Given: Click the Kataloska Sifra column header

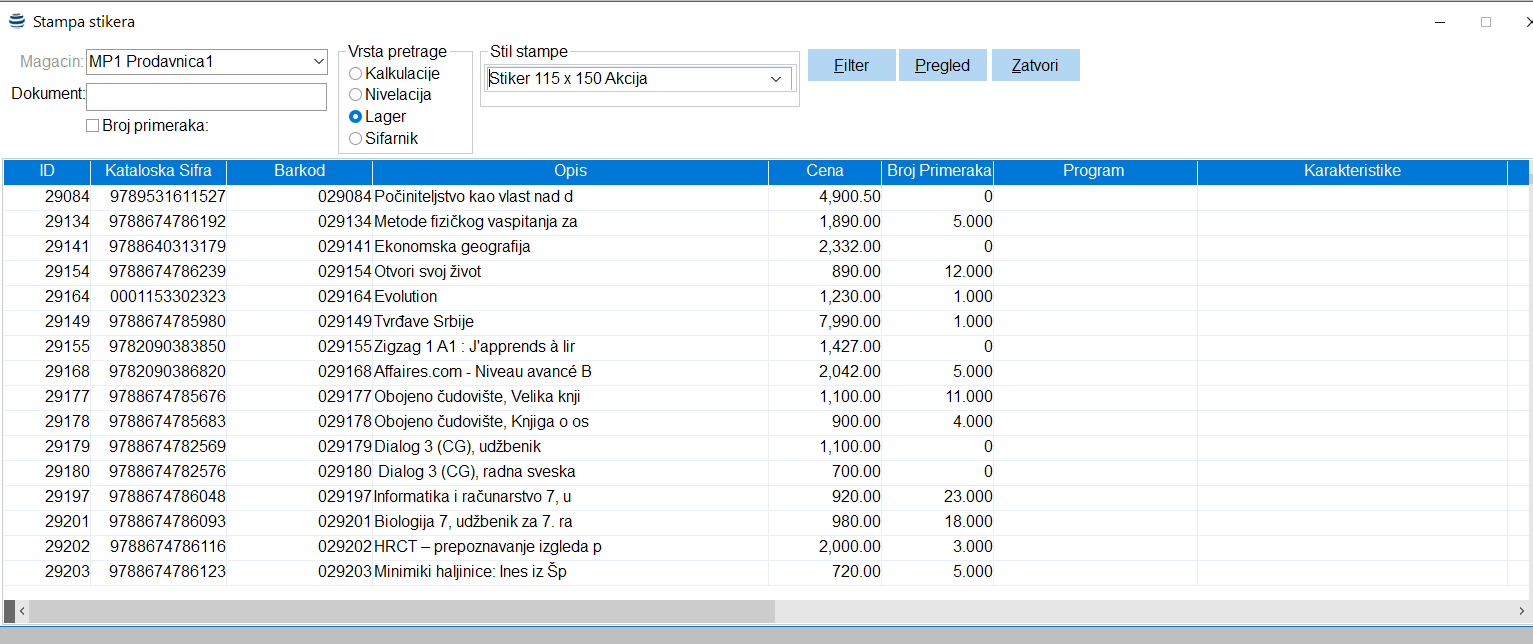Looking at the screenshot, I should (158, 171).
